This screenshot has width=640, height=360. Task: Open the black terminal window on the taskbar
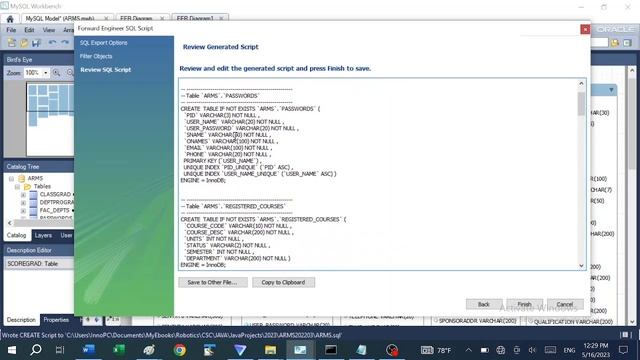[331, 350]
